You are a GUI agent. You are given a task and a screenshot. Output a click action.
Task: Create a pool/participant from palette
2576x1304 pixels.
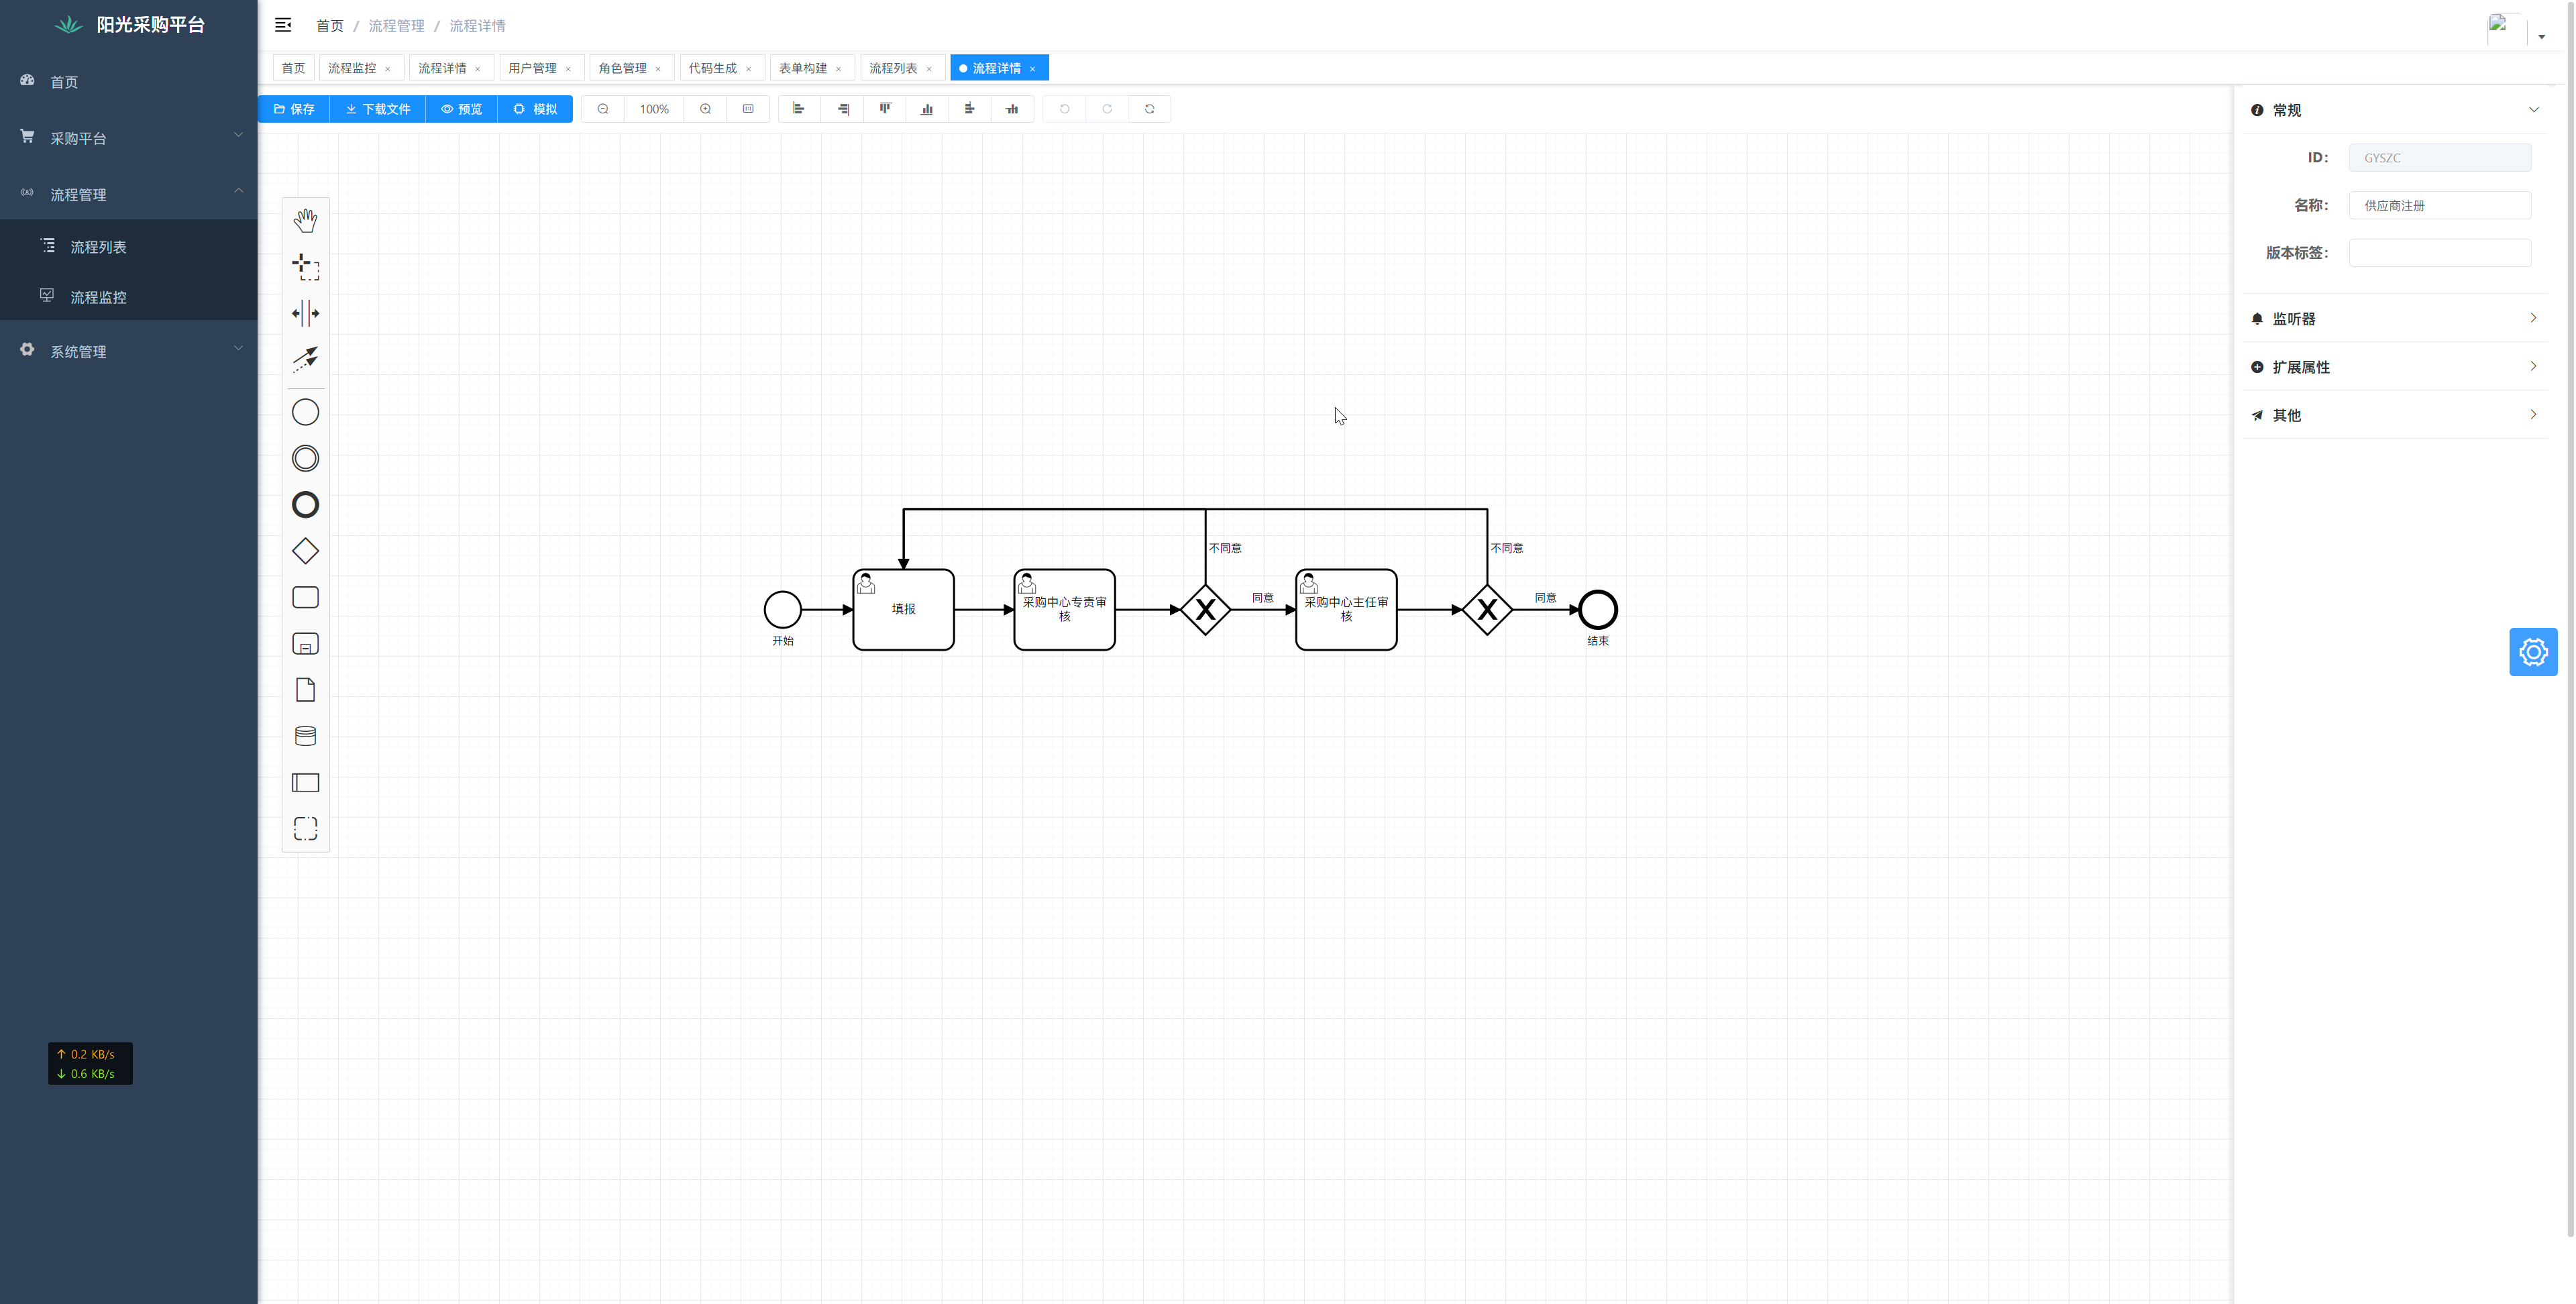305,782
